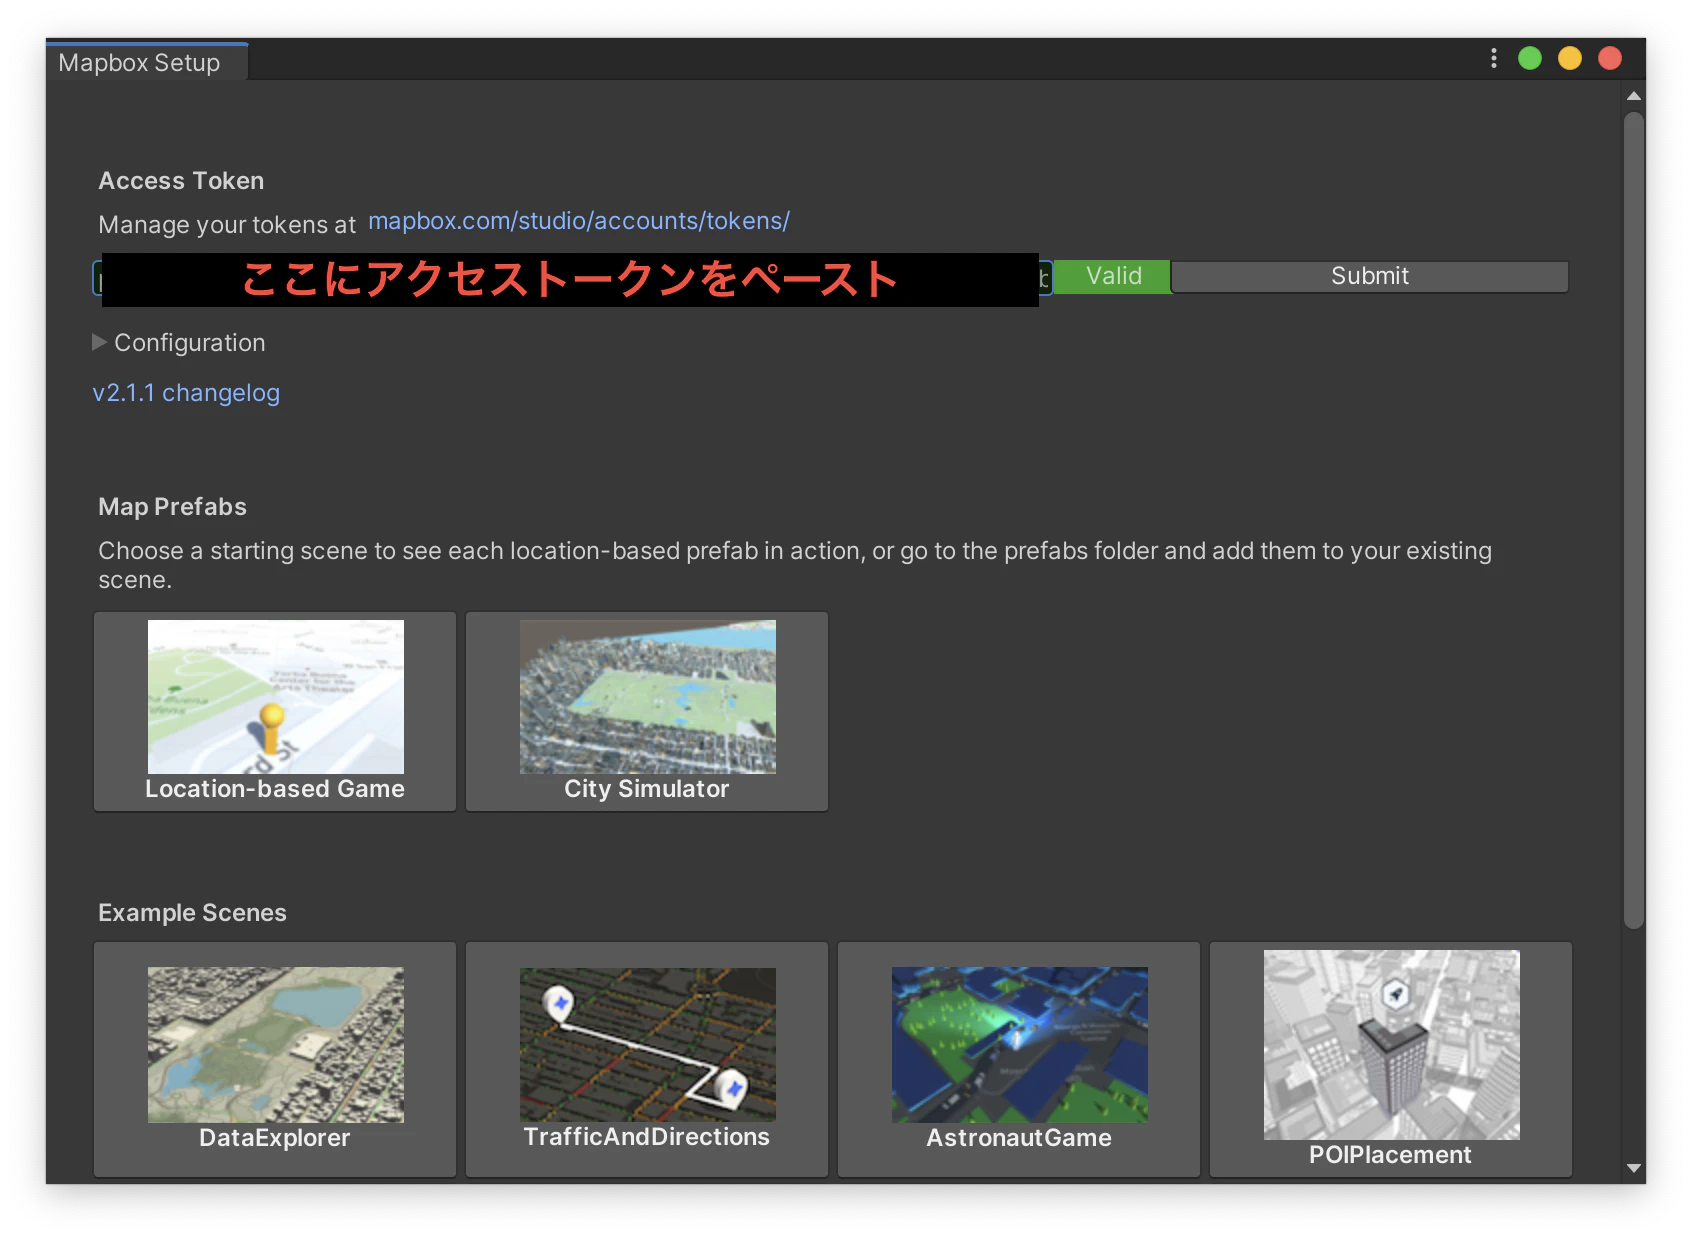Expand the Configuration foldout triangle
The width and height of the screenshot is (1692, 1238).
coord(99,342)
